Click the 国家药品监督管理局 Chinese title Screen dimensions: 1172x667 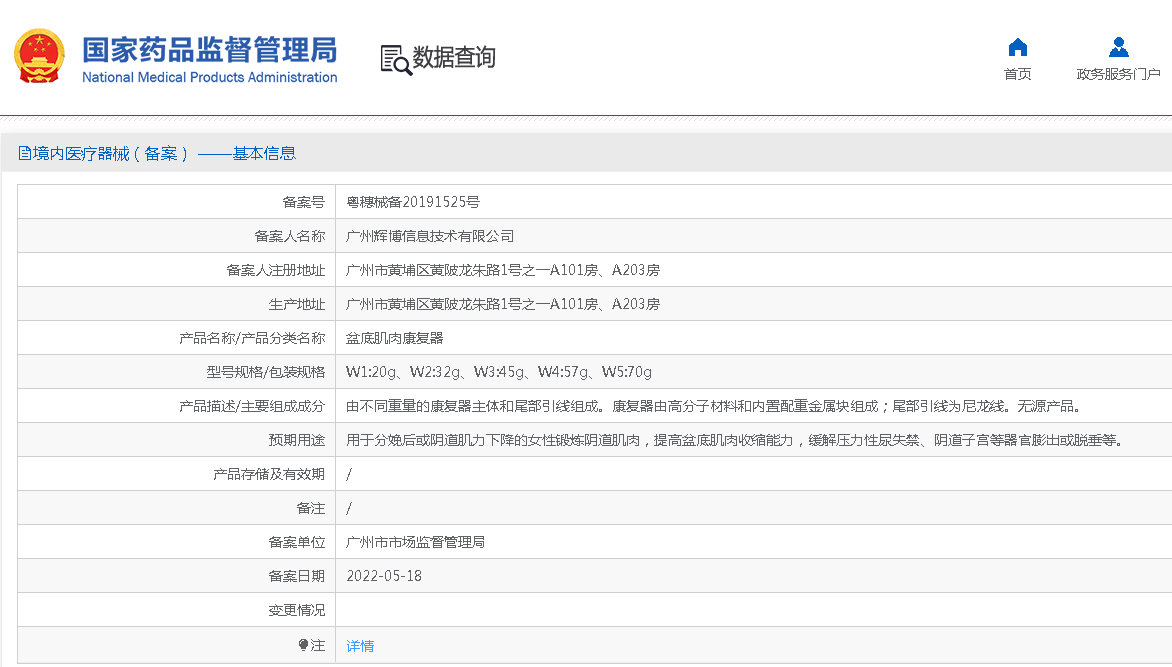(x=209, y=49)
